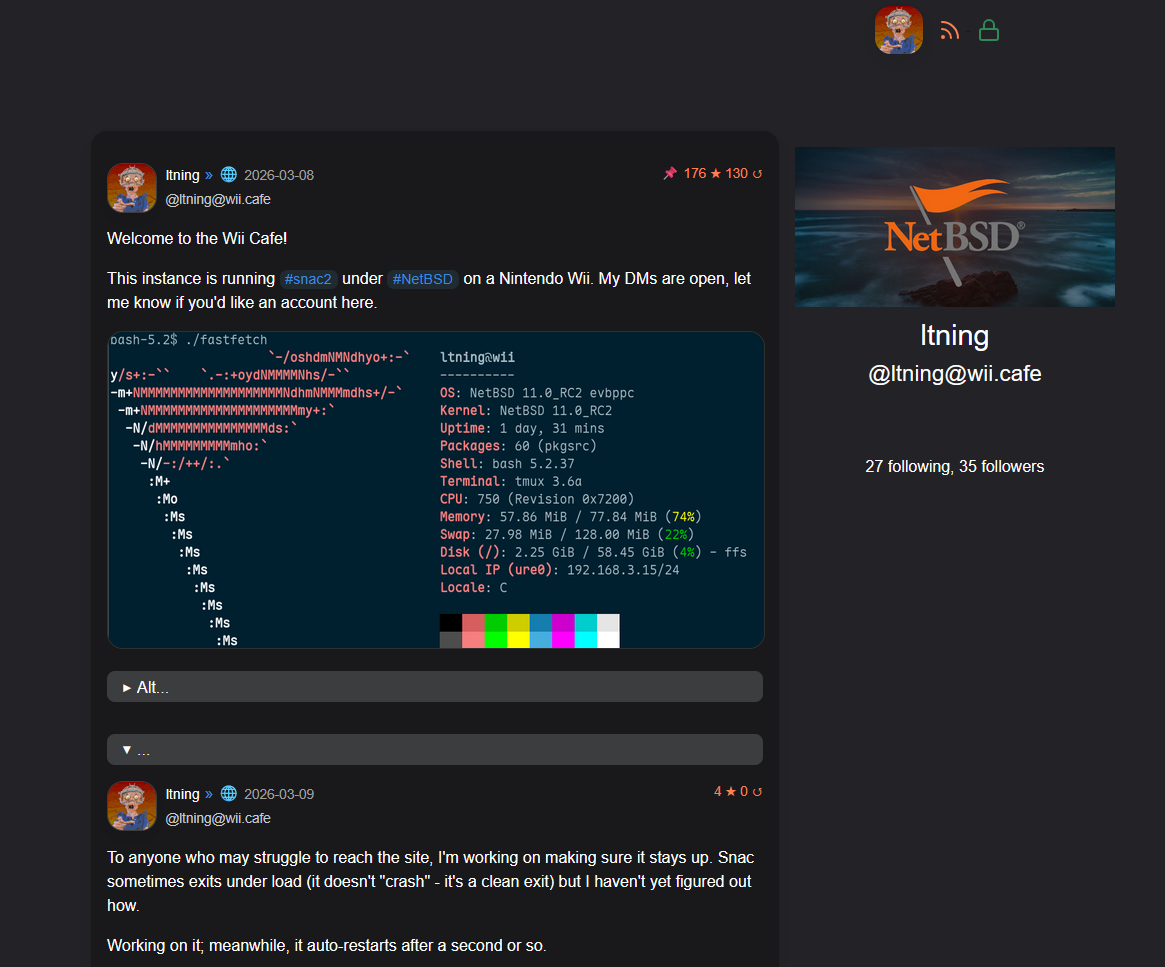Click author avatar on the welcome post

(x=132, y=188)
